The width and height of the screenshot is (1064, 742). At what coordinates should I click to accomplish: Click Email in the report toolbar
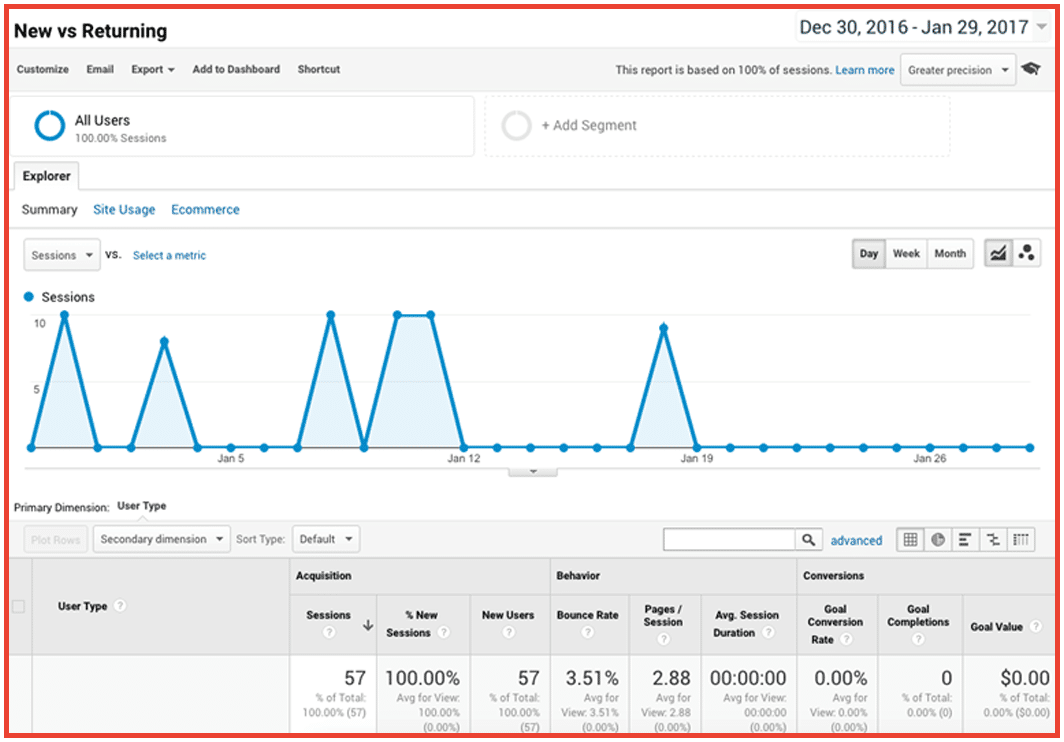(x=100, y=69)
